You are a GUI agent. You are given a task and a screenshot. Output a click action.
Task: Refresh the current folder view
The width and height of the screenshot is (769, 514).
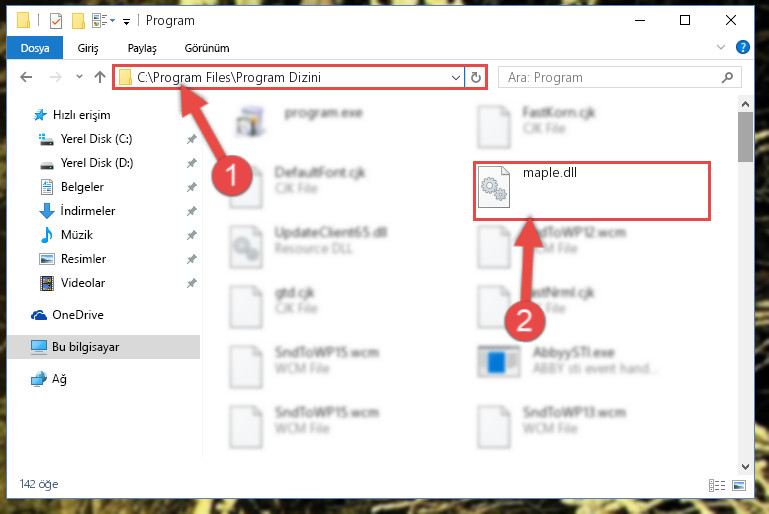pos(476,77)
